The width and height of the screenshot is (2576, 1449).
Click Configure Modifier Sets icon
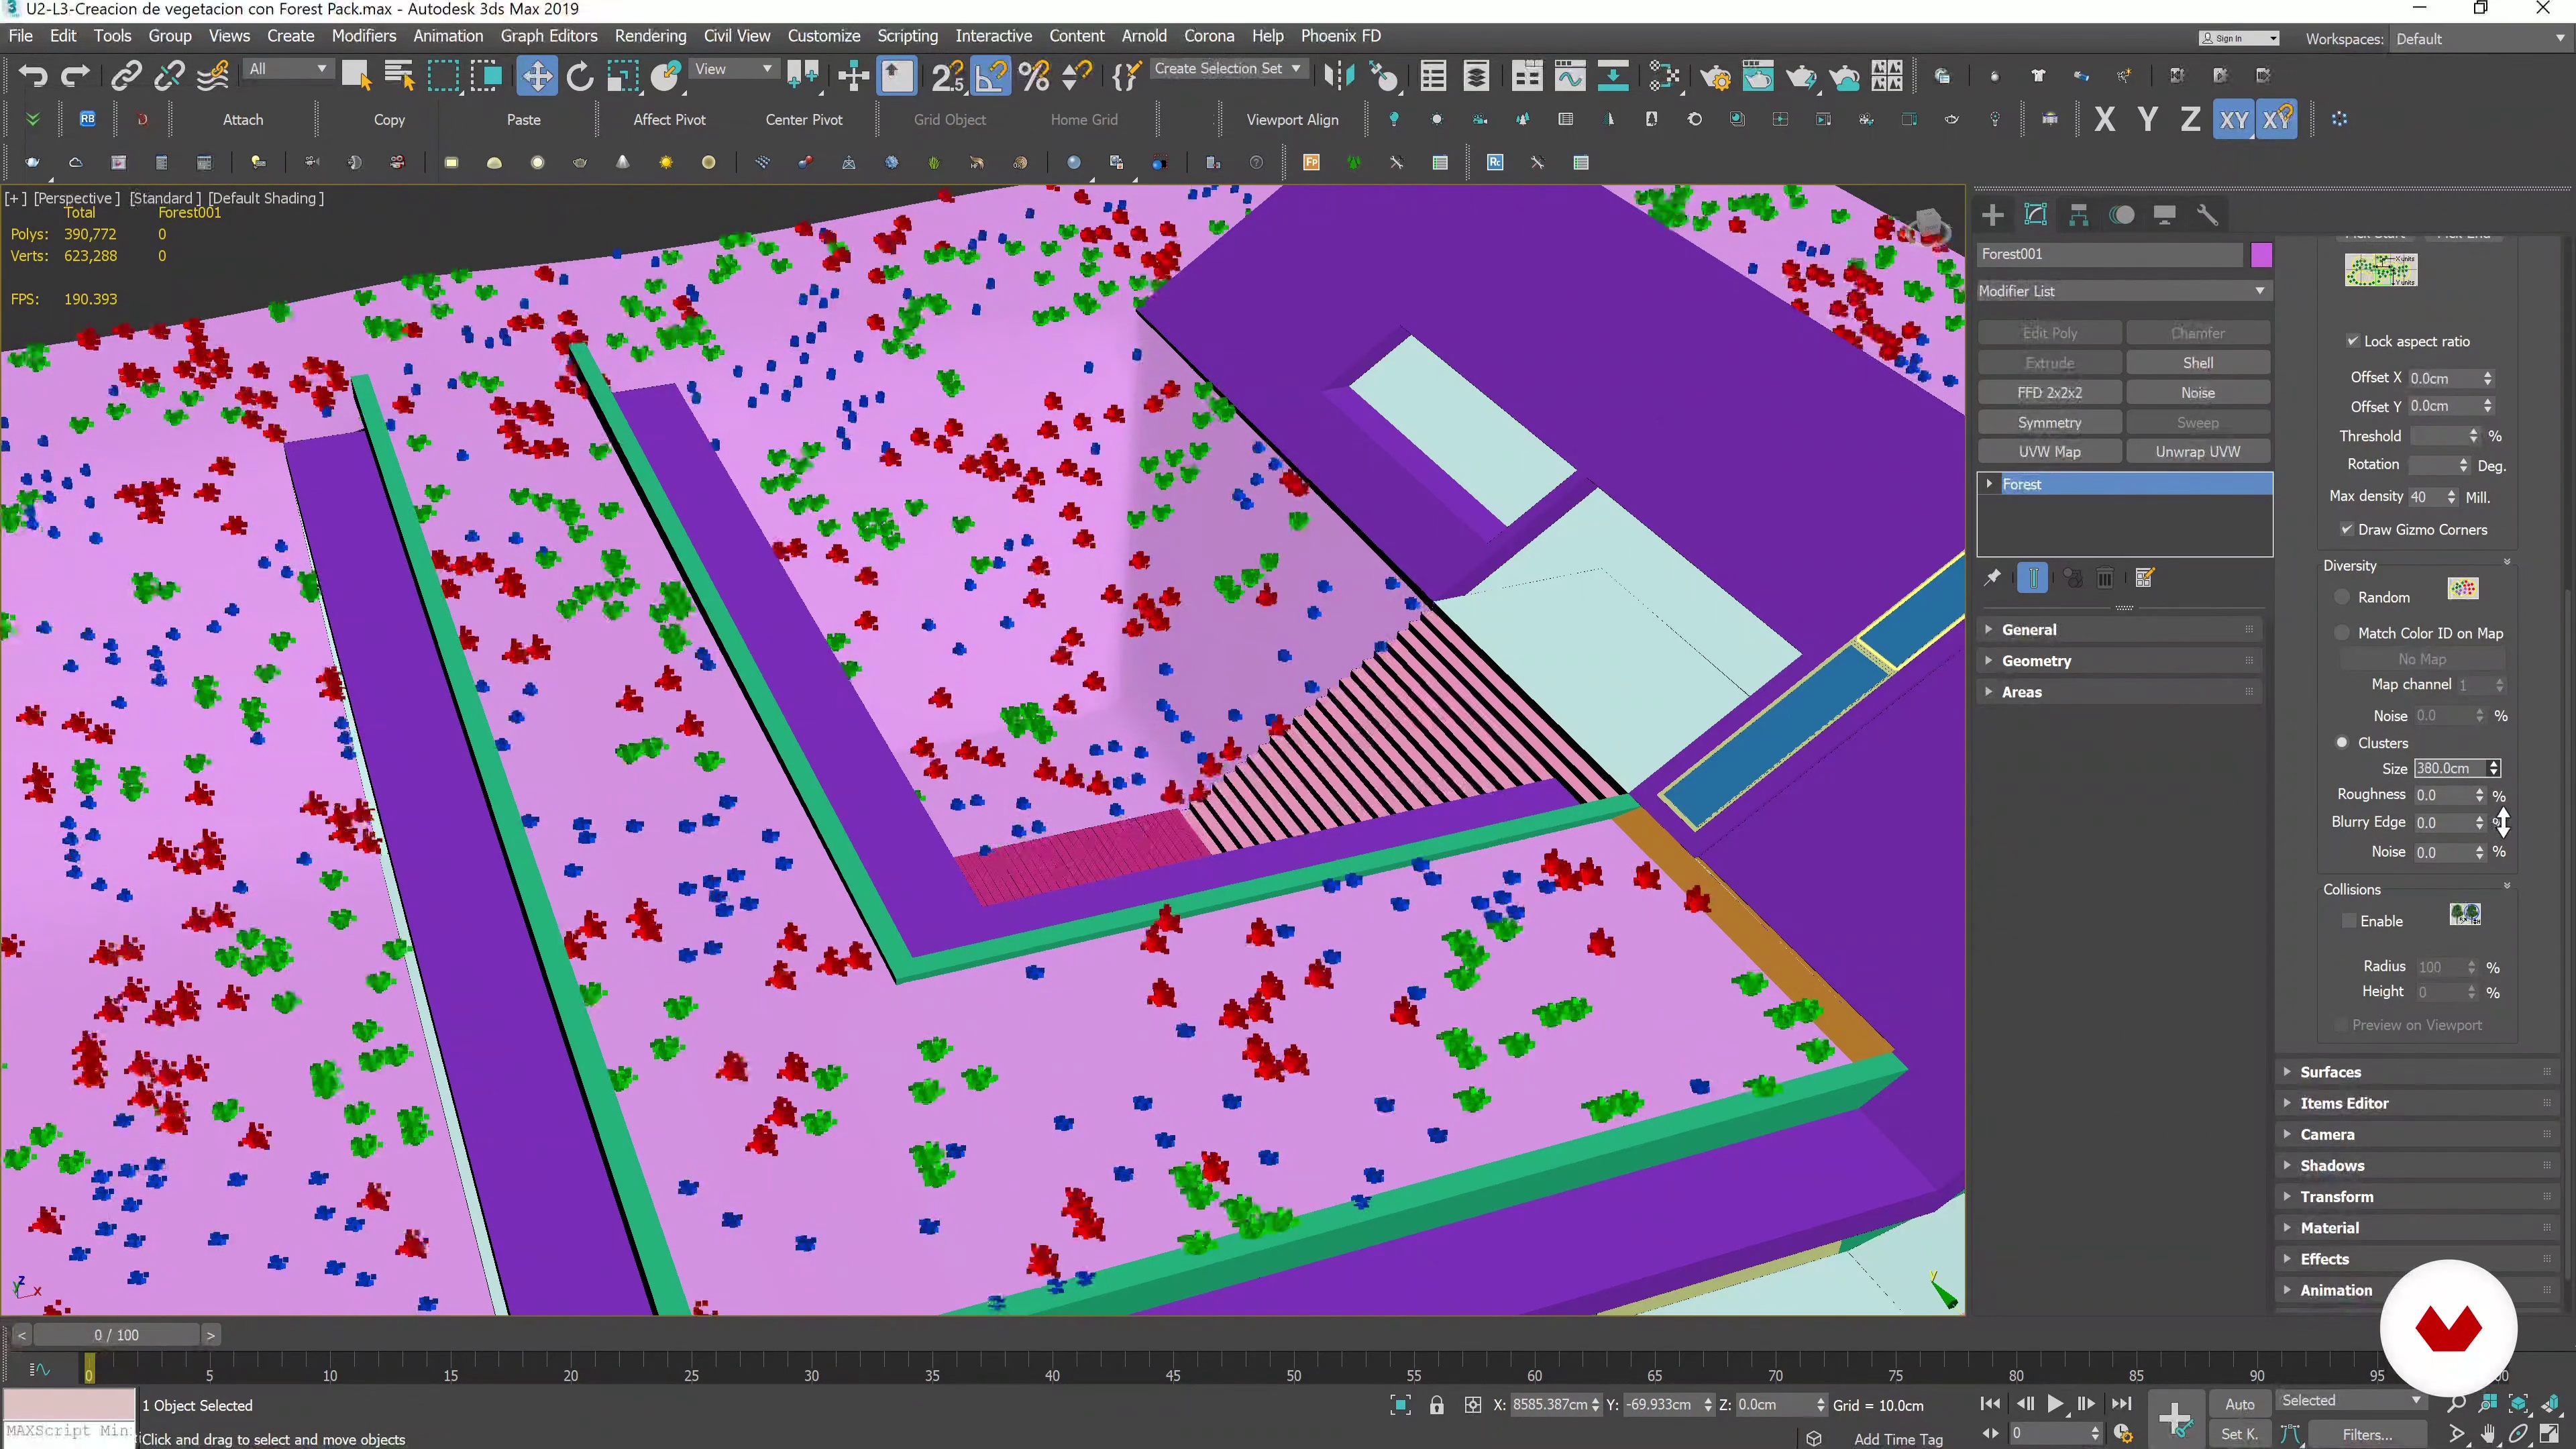(2144, 577)
